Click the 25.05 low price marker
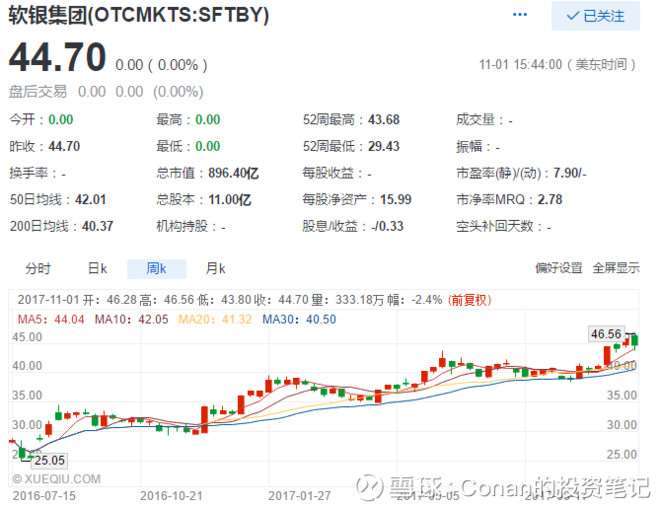Image resolution: width=660 pixels, height=505 pixels. click(49, 460)
